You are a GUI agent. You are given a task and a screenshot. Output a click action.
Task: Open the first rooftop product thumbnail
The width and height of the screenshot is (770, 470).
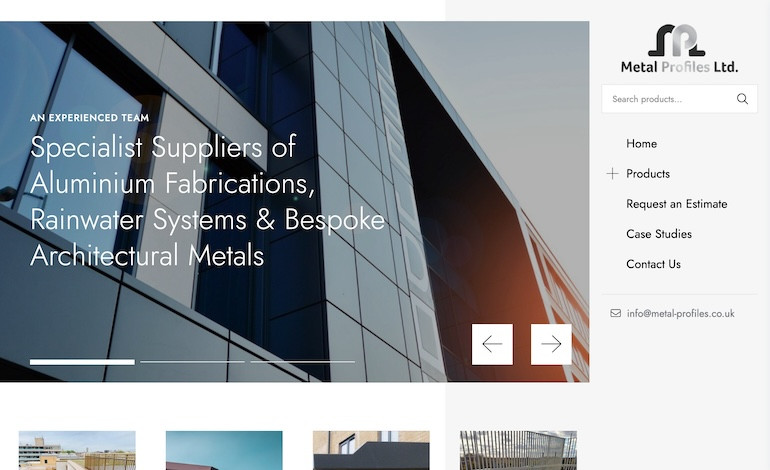click(x=77, y=450)
